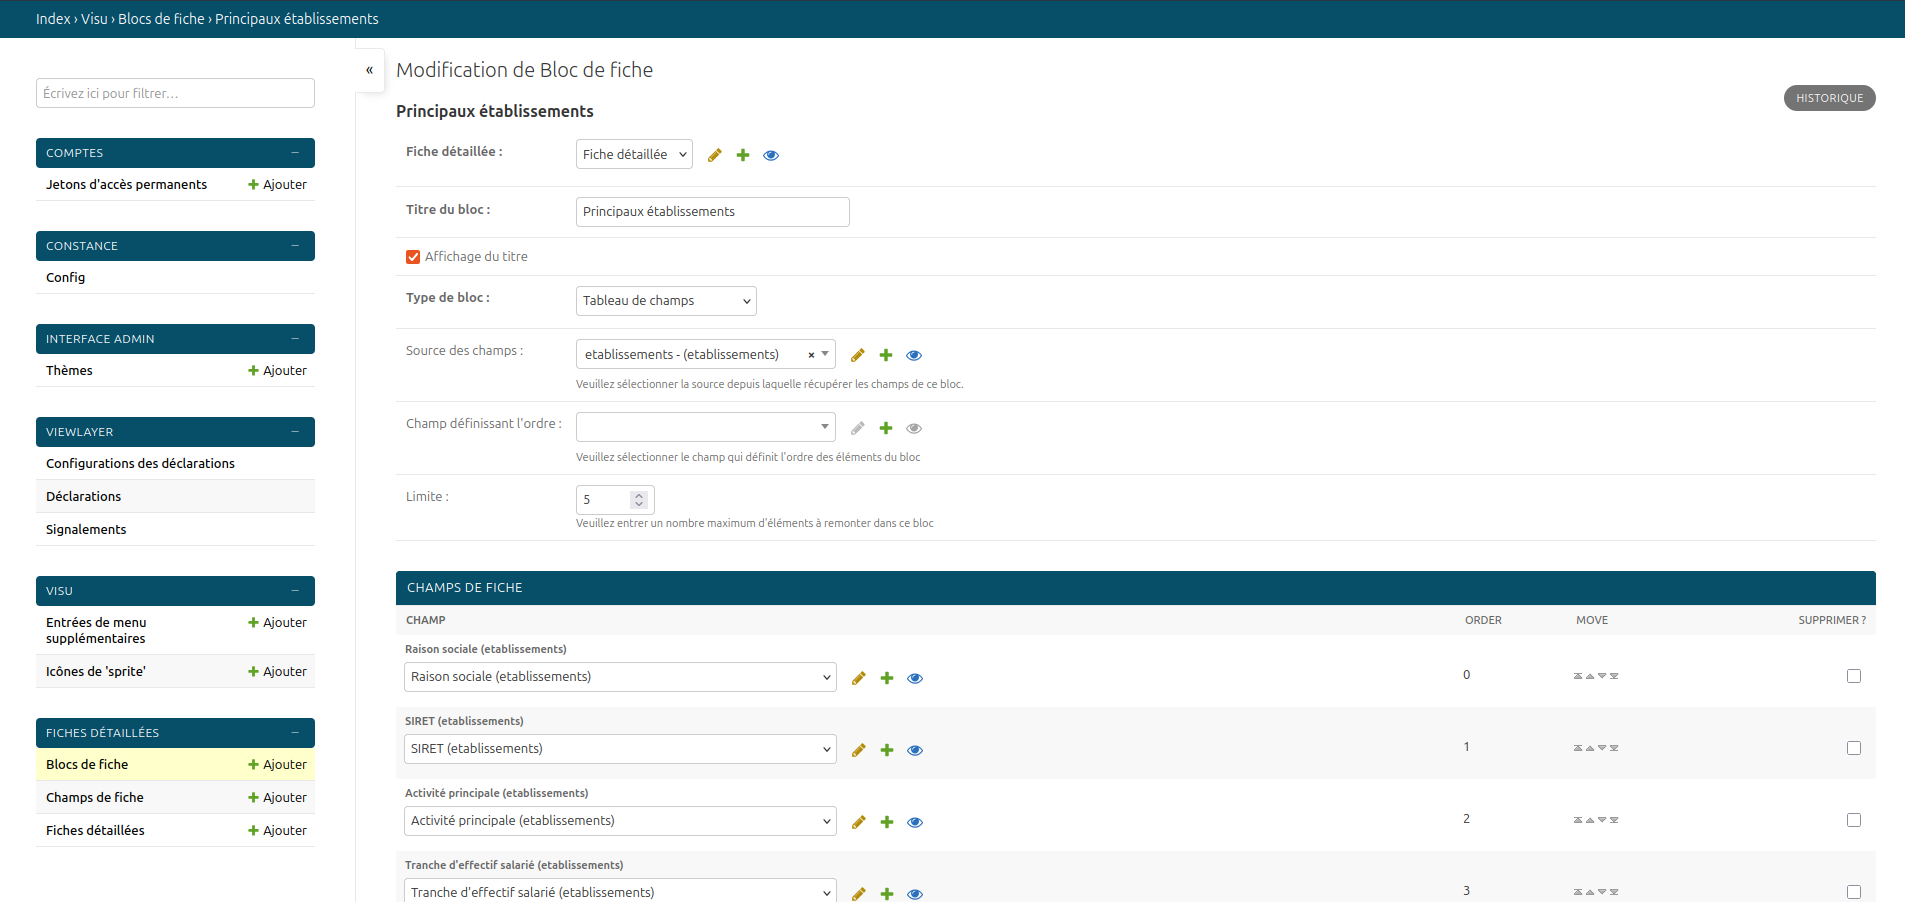Screen dimensions: 1905x902
Task: View the SIRET field with the eye icon
Action: coord(915,750)
